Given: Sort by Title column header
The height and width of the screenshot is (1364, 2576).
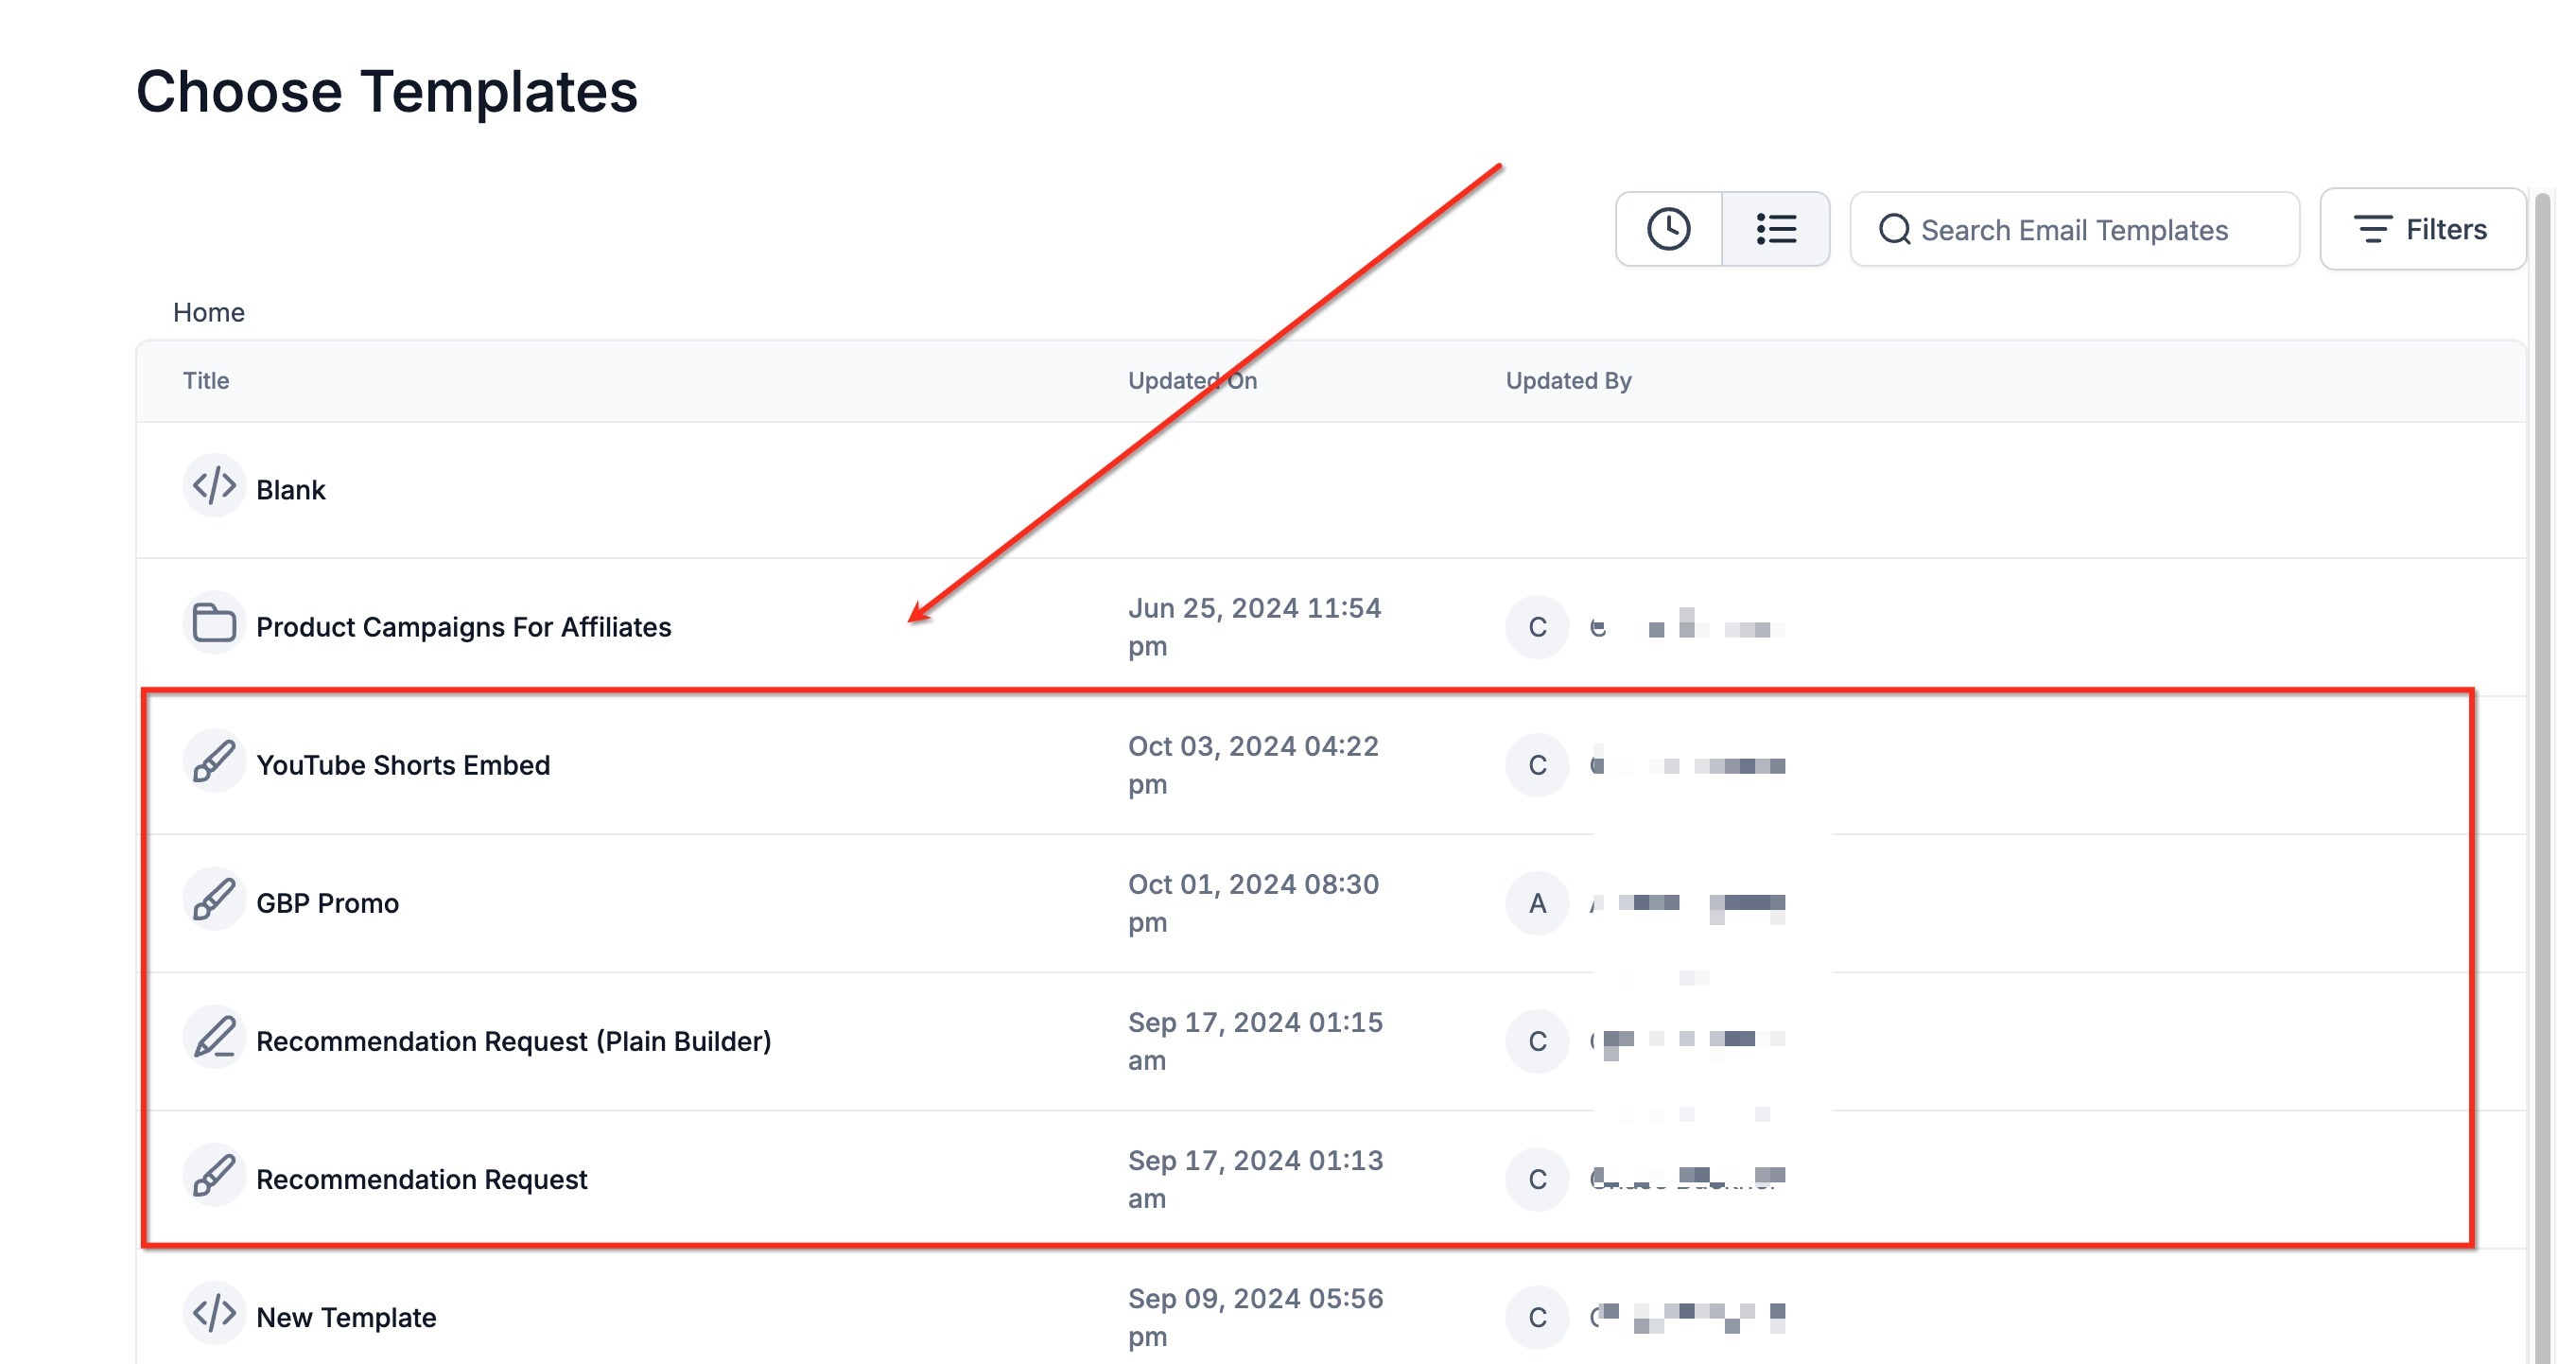Looking at the screenshot, I should [205, 380].
